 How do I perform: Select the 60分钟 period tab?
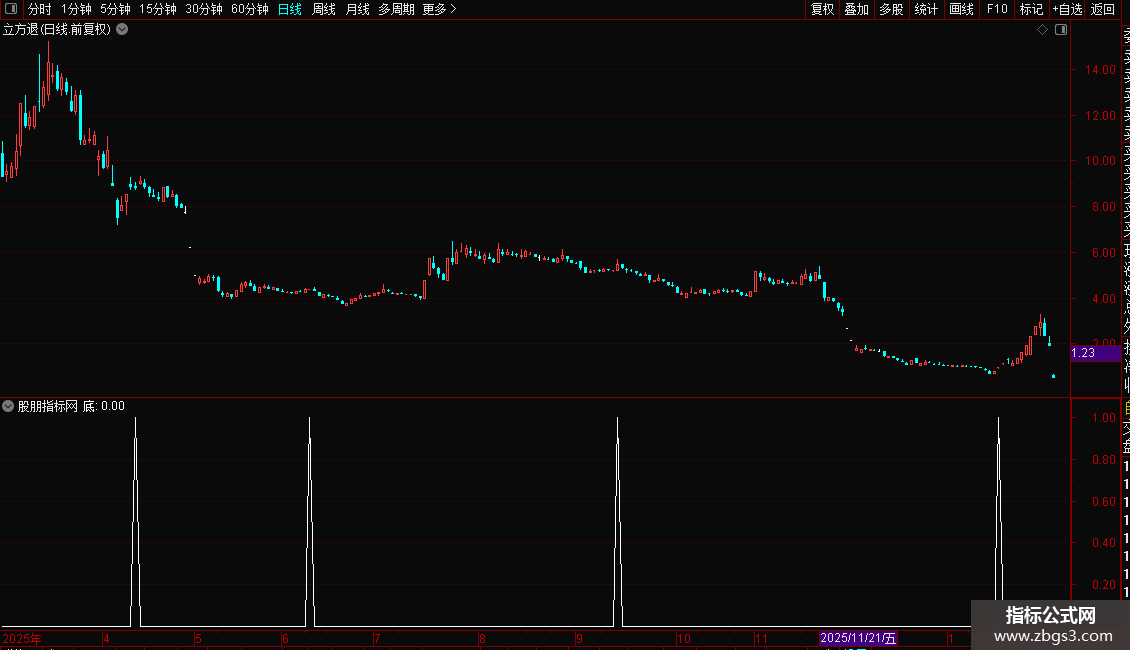click(x=250, y=9)
